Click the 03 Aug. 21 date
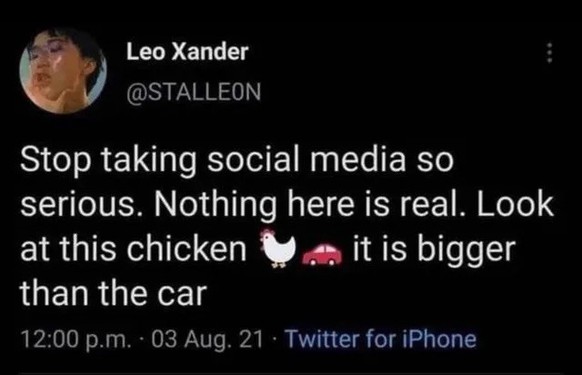 (x=207, y=339)
